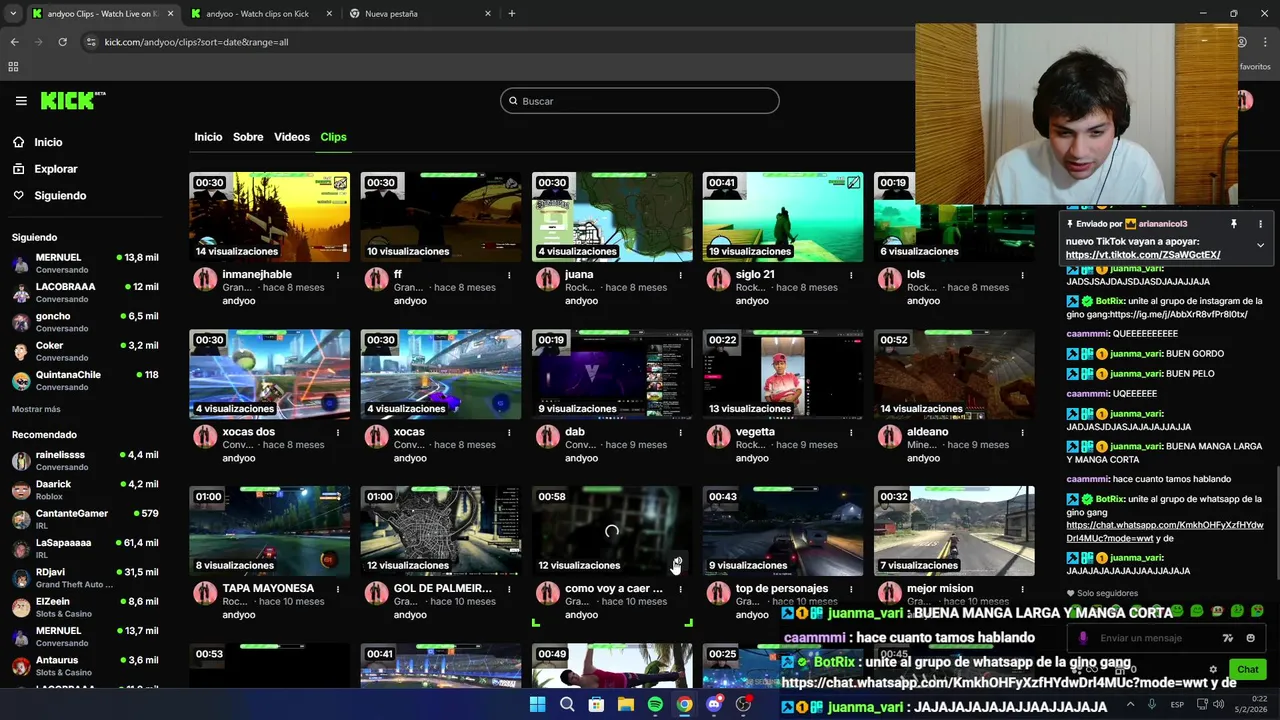1280x720 pixels.
Task: Reload the page with the browser refresh button
Action: [62, 42]
